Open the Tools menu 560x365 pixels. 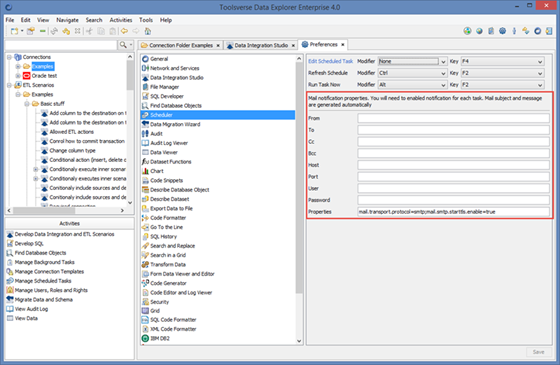click(146, 20)
